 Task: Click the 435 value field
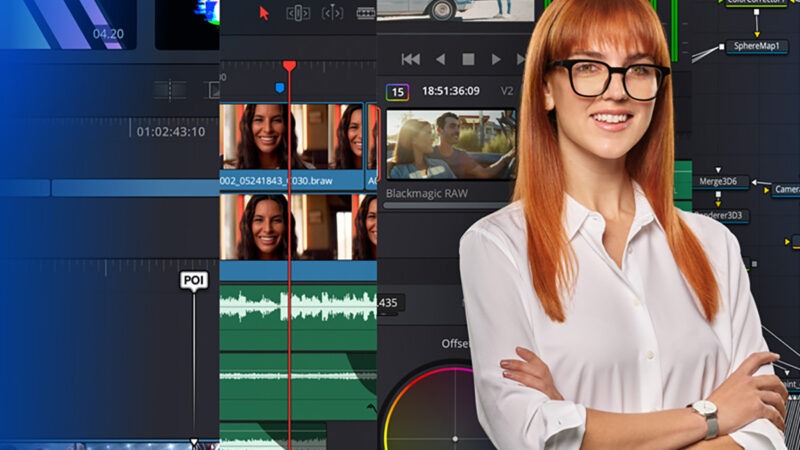(x=391, y=303)
